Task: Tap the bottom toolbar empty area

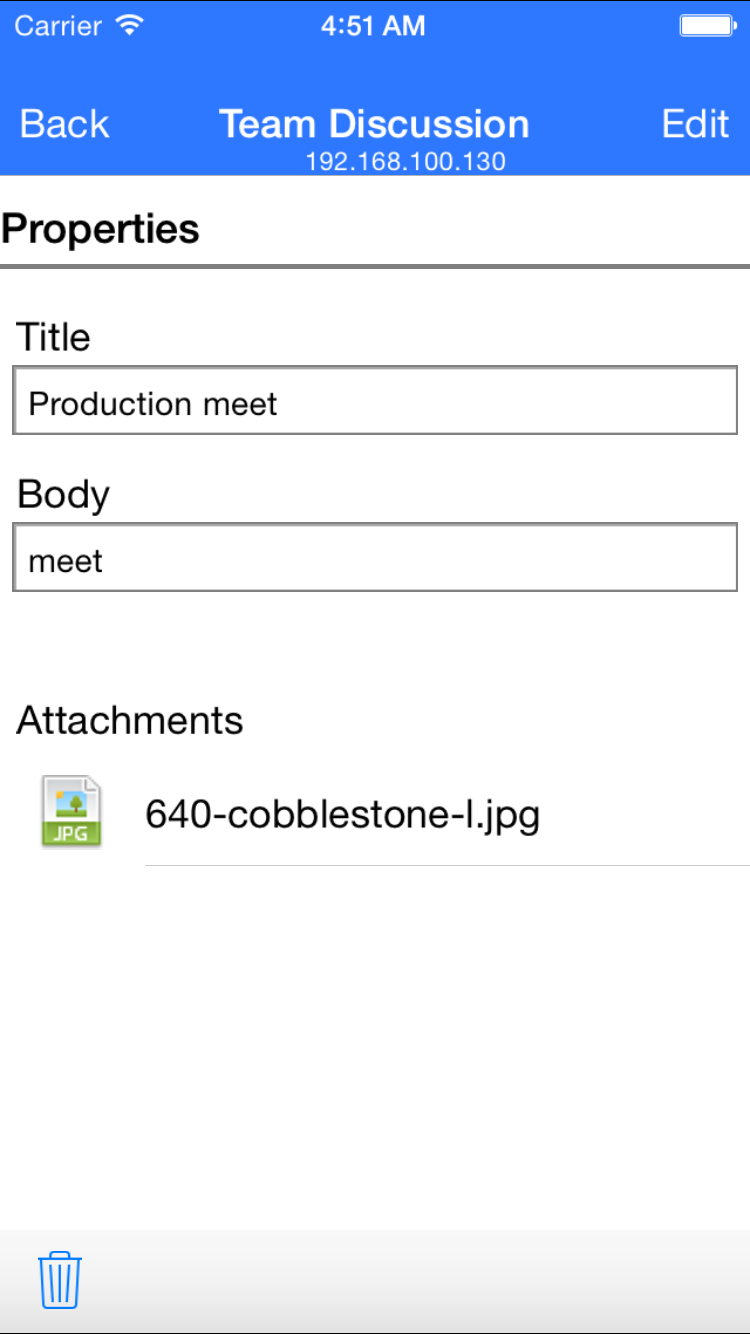Action: pos(415,1281)
